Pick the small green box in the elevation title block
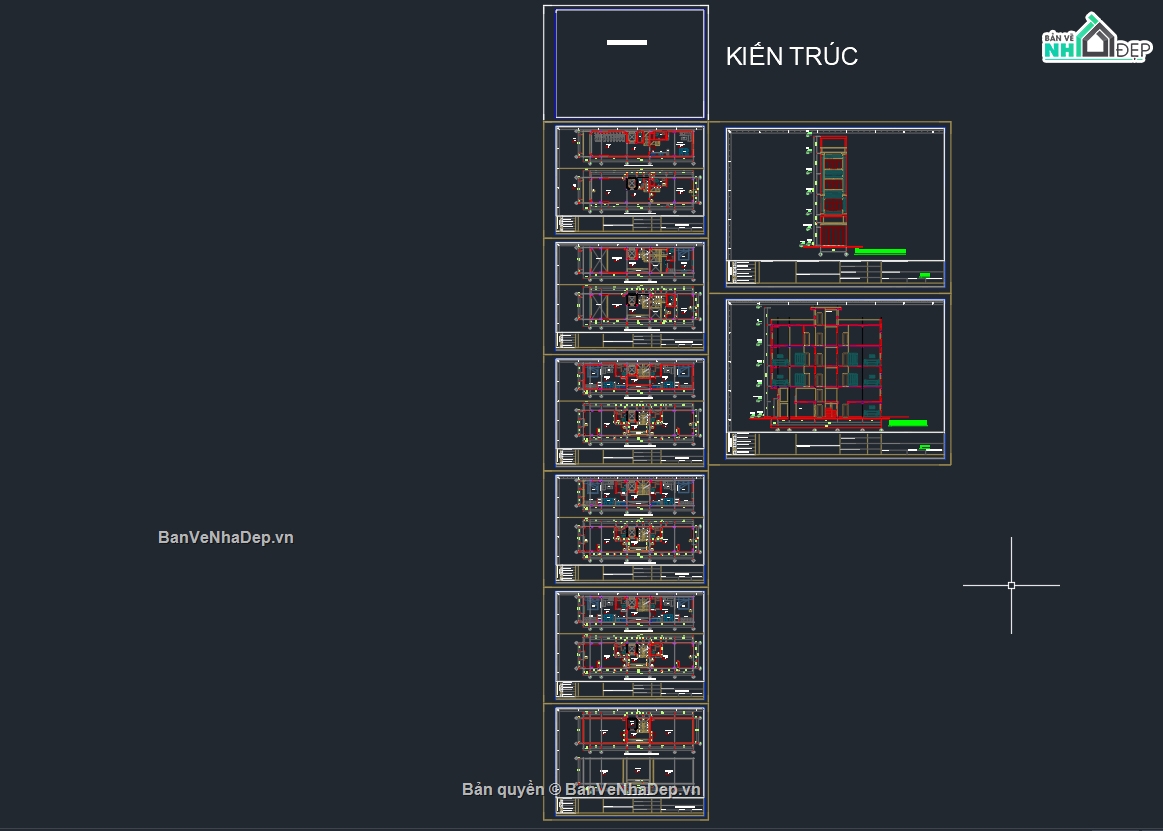 tap(925, 275)
